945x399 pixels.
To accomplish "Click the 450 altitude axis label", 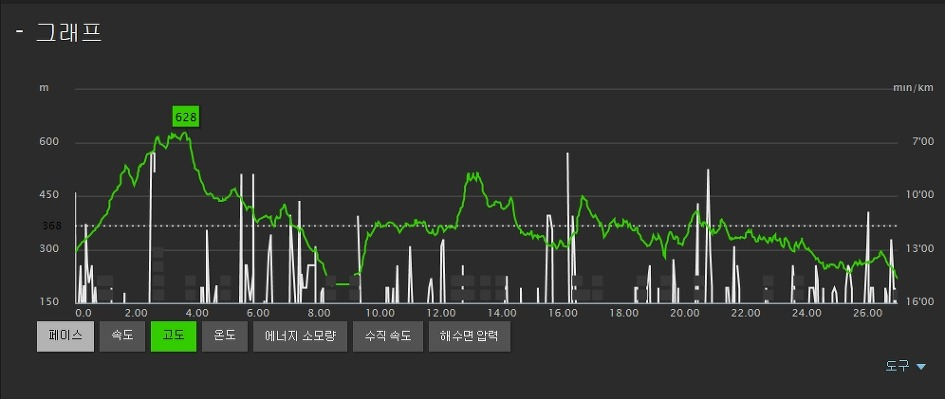I will point(49,195).
